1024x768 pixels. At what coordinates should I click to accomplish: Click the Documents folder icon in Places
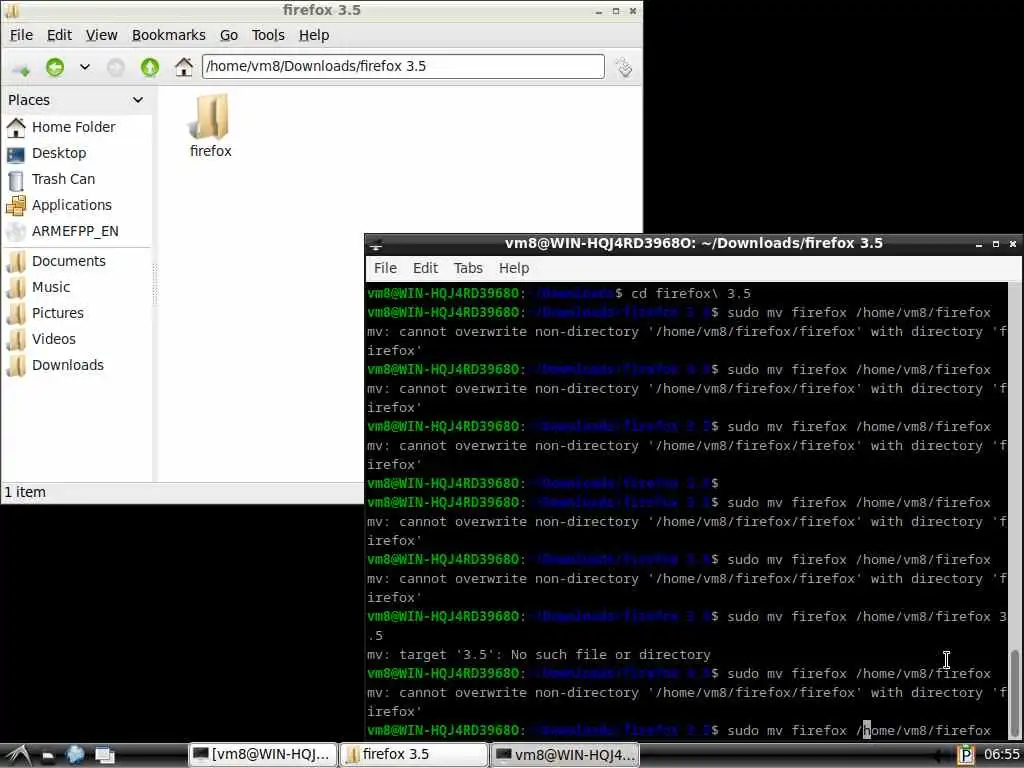pos(16,261)
